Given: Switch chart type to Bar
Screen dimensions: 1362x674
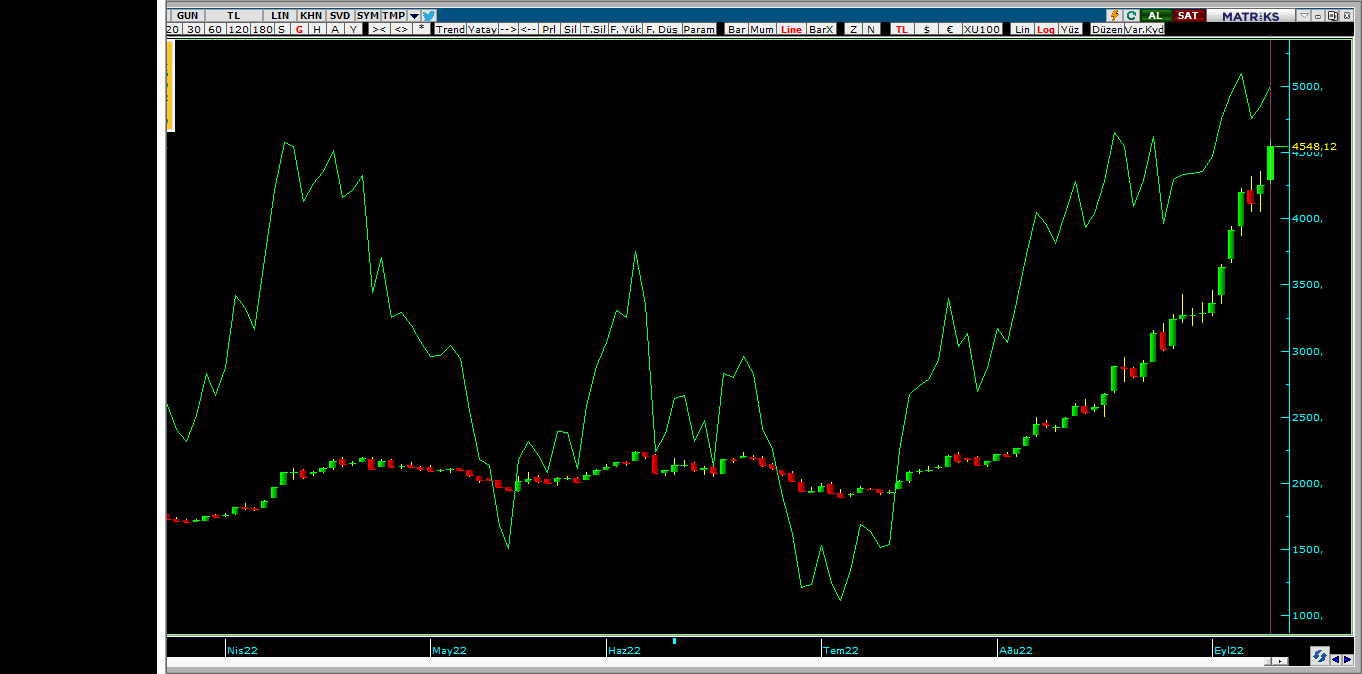Looking at the screenshot, I should click(737, 29).
